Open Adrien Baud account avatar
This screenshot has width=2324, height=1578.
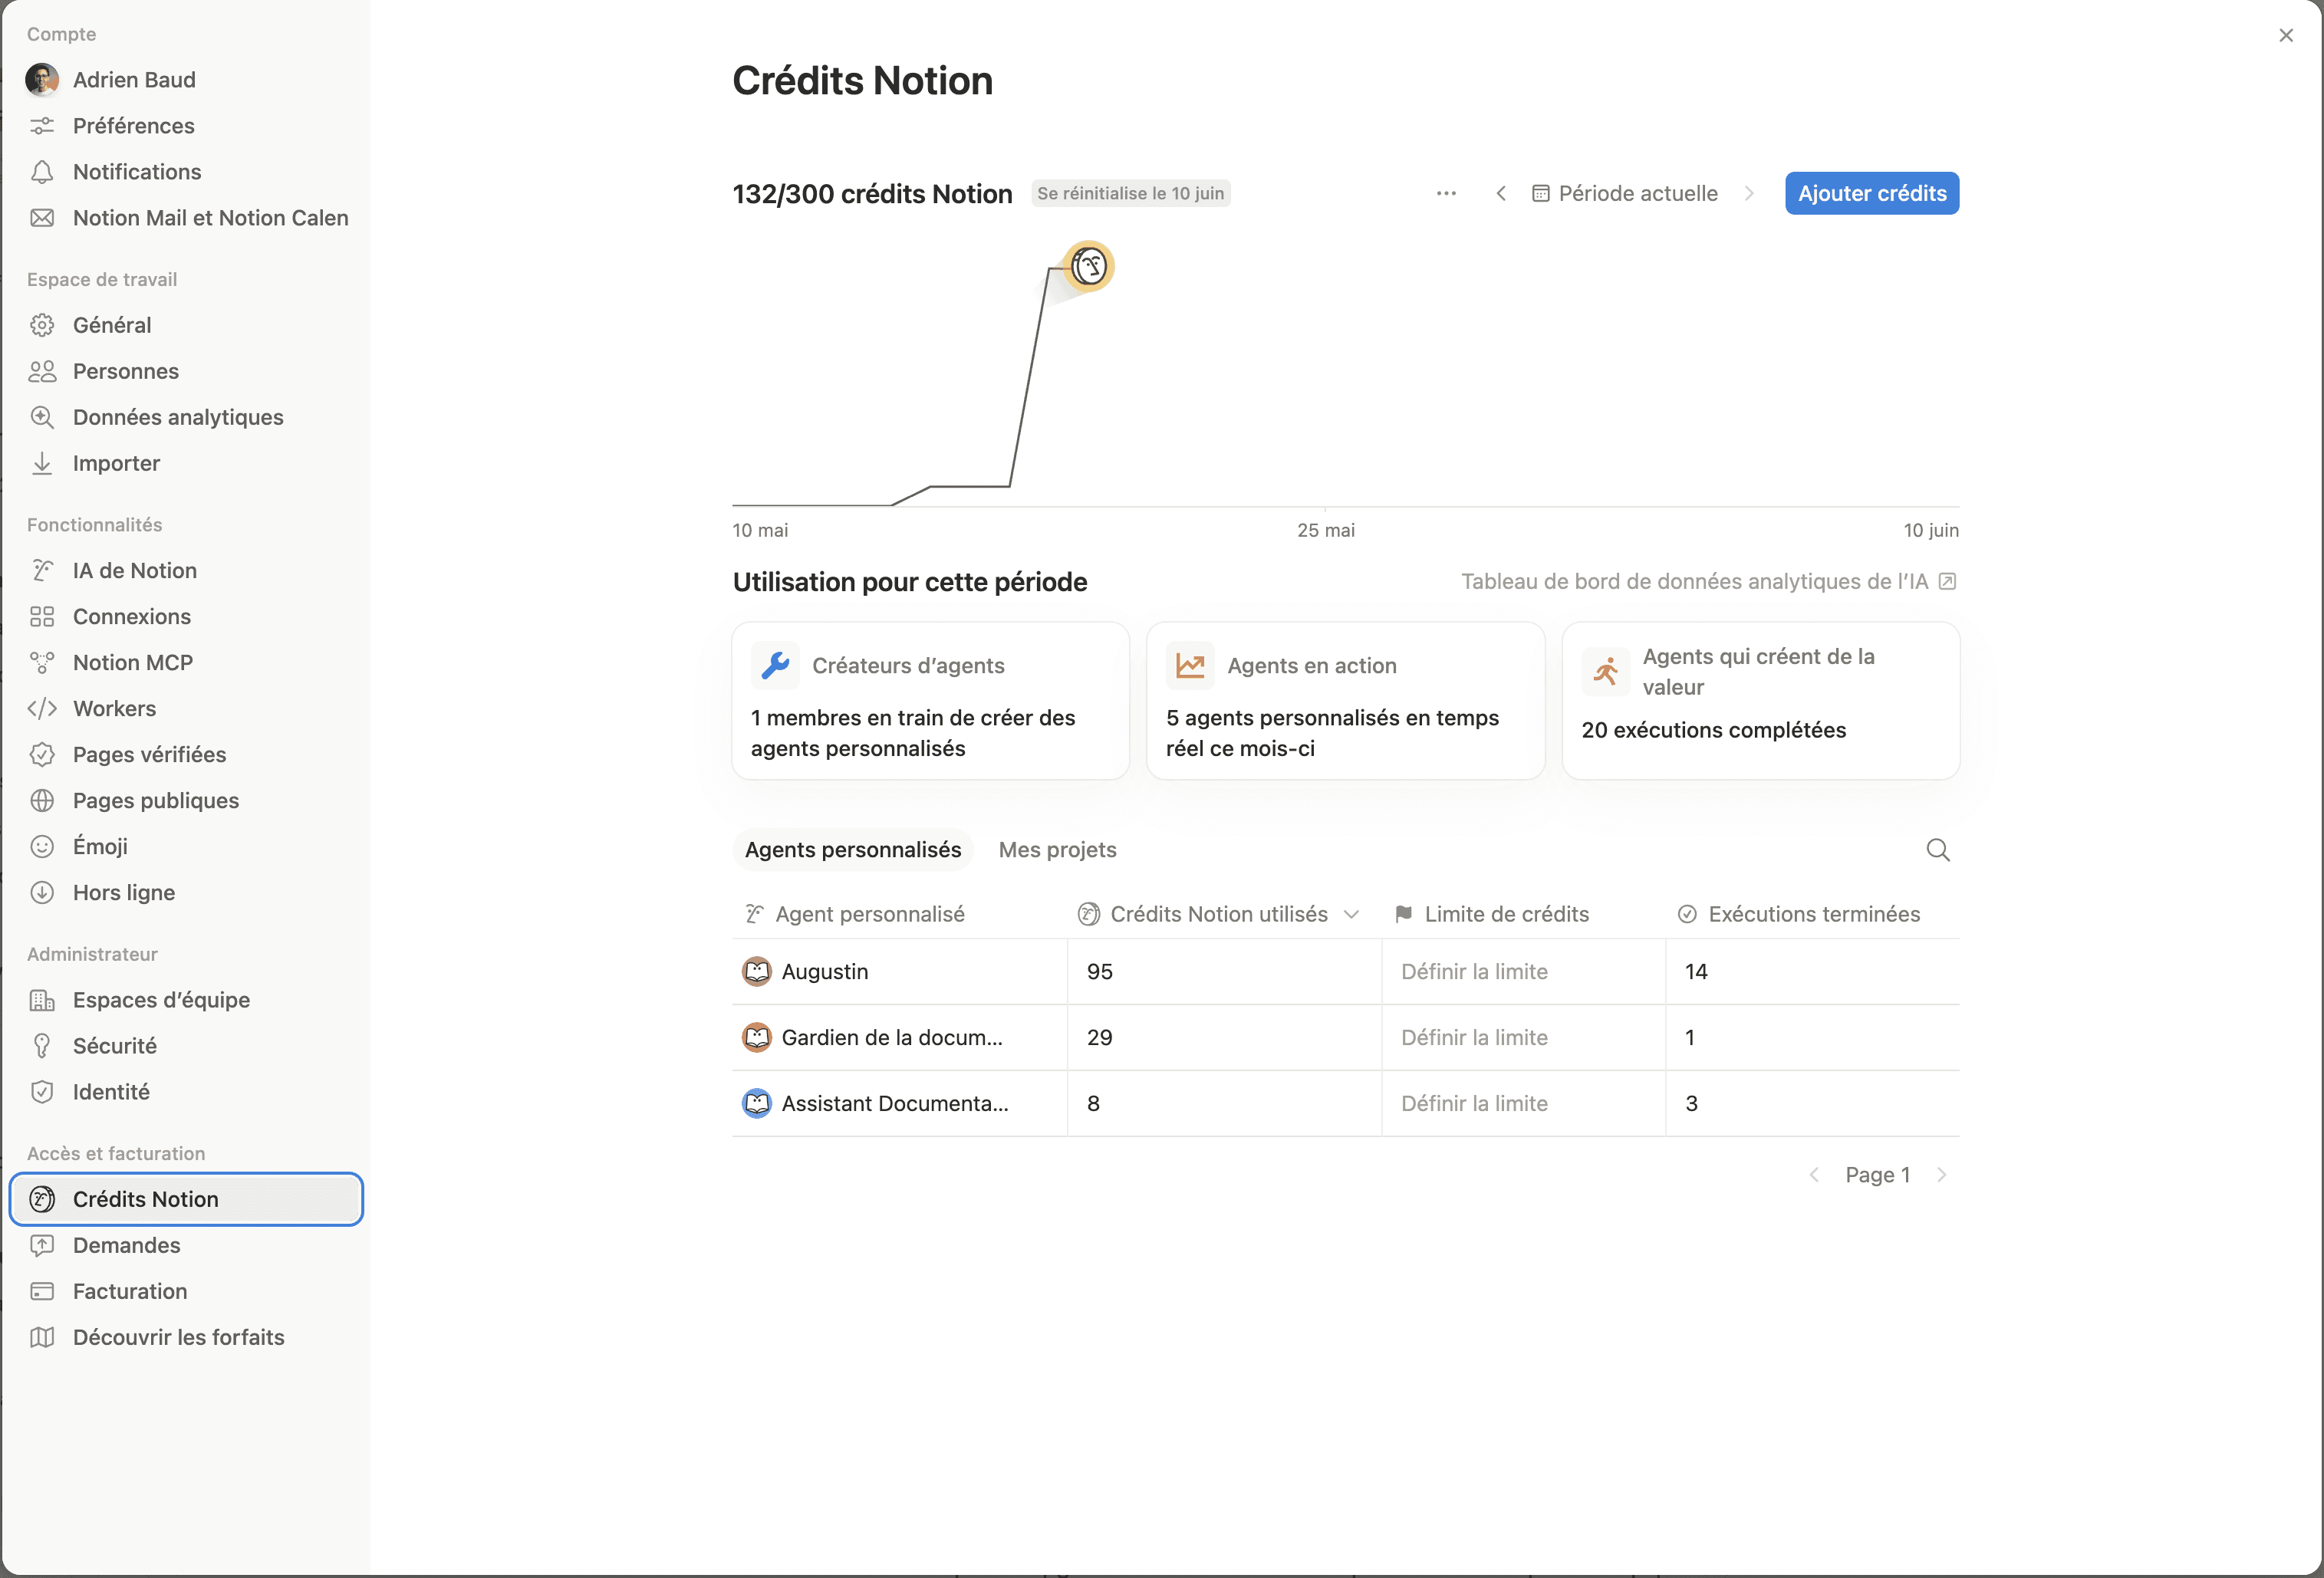[42, 80]
